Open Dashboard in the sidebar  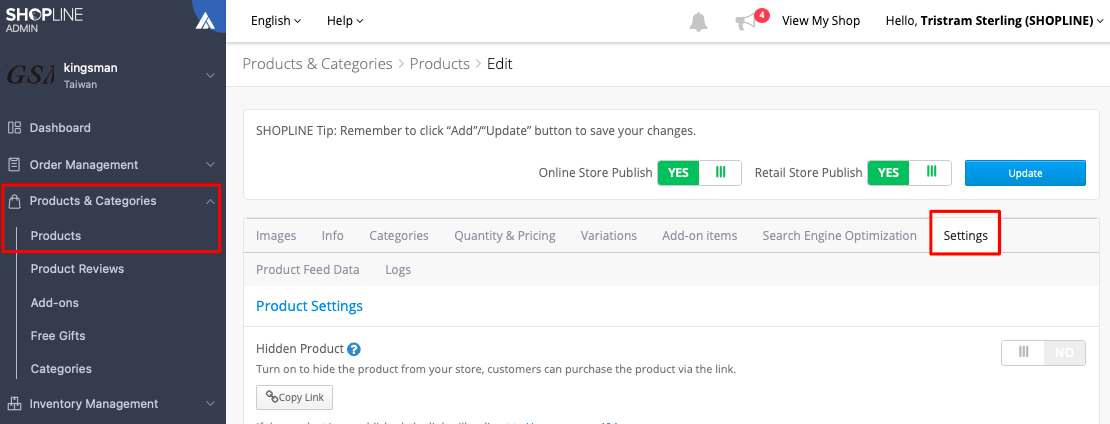[x=60, y=128]
